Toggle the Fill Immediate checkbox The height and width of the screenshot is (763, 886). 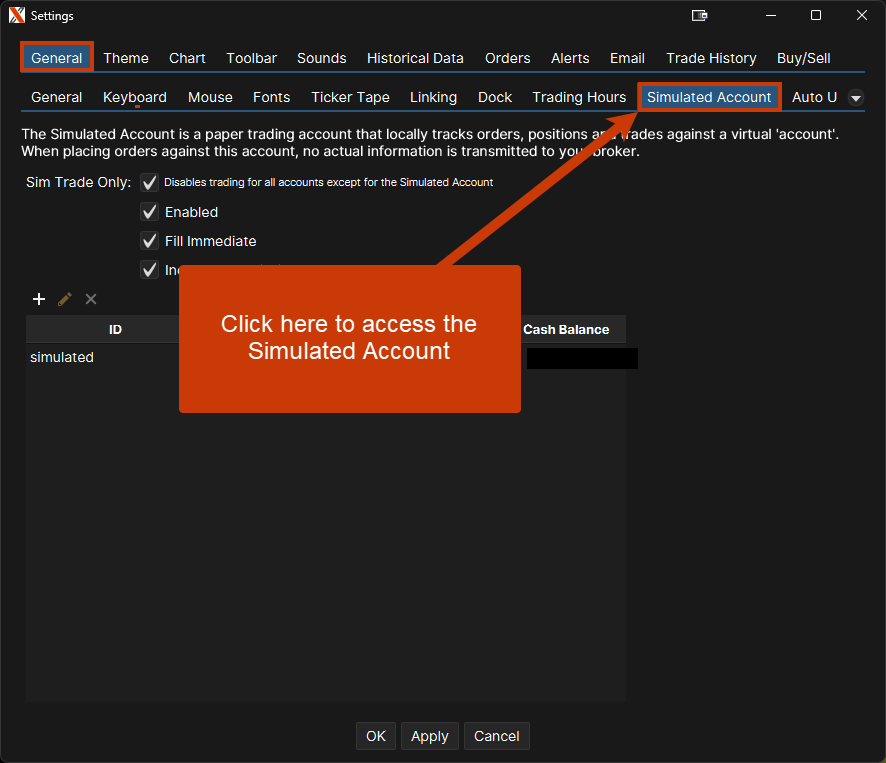(x=150, y=241)
